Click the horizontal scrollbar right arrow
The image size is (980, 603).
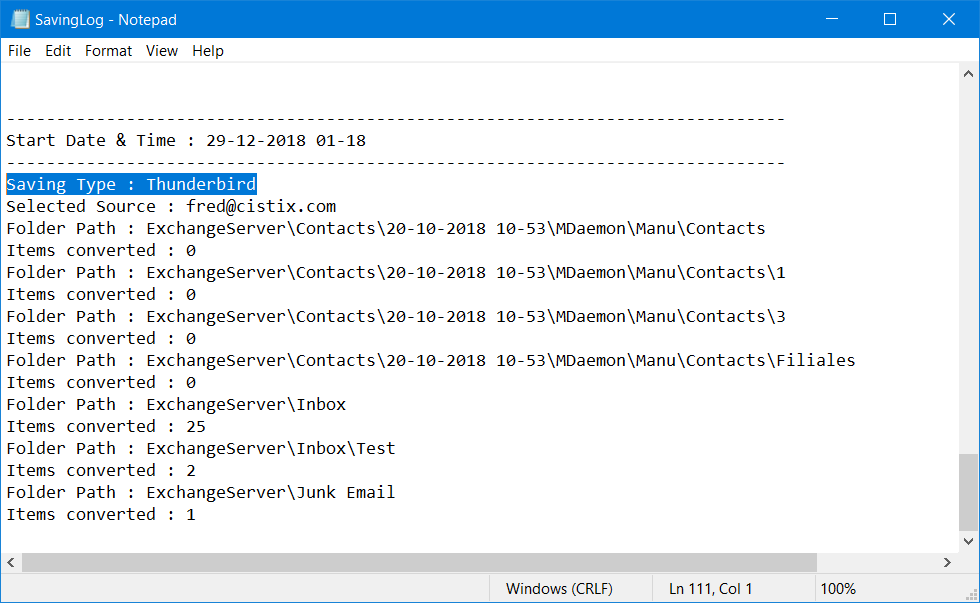[948, 562]
